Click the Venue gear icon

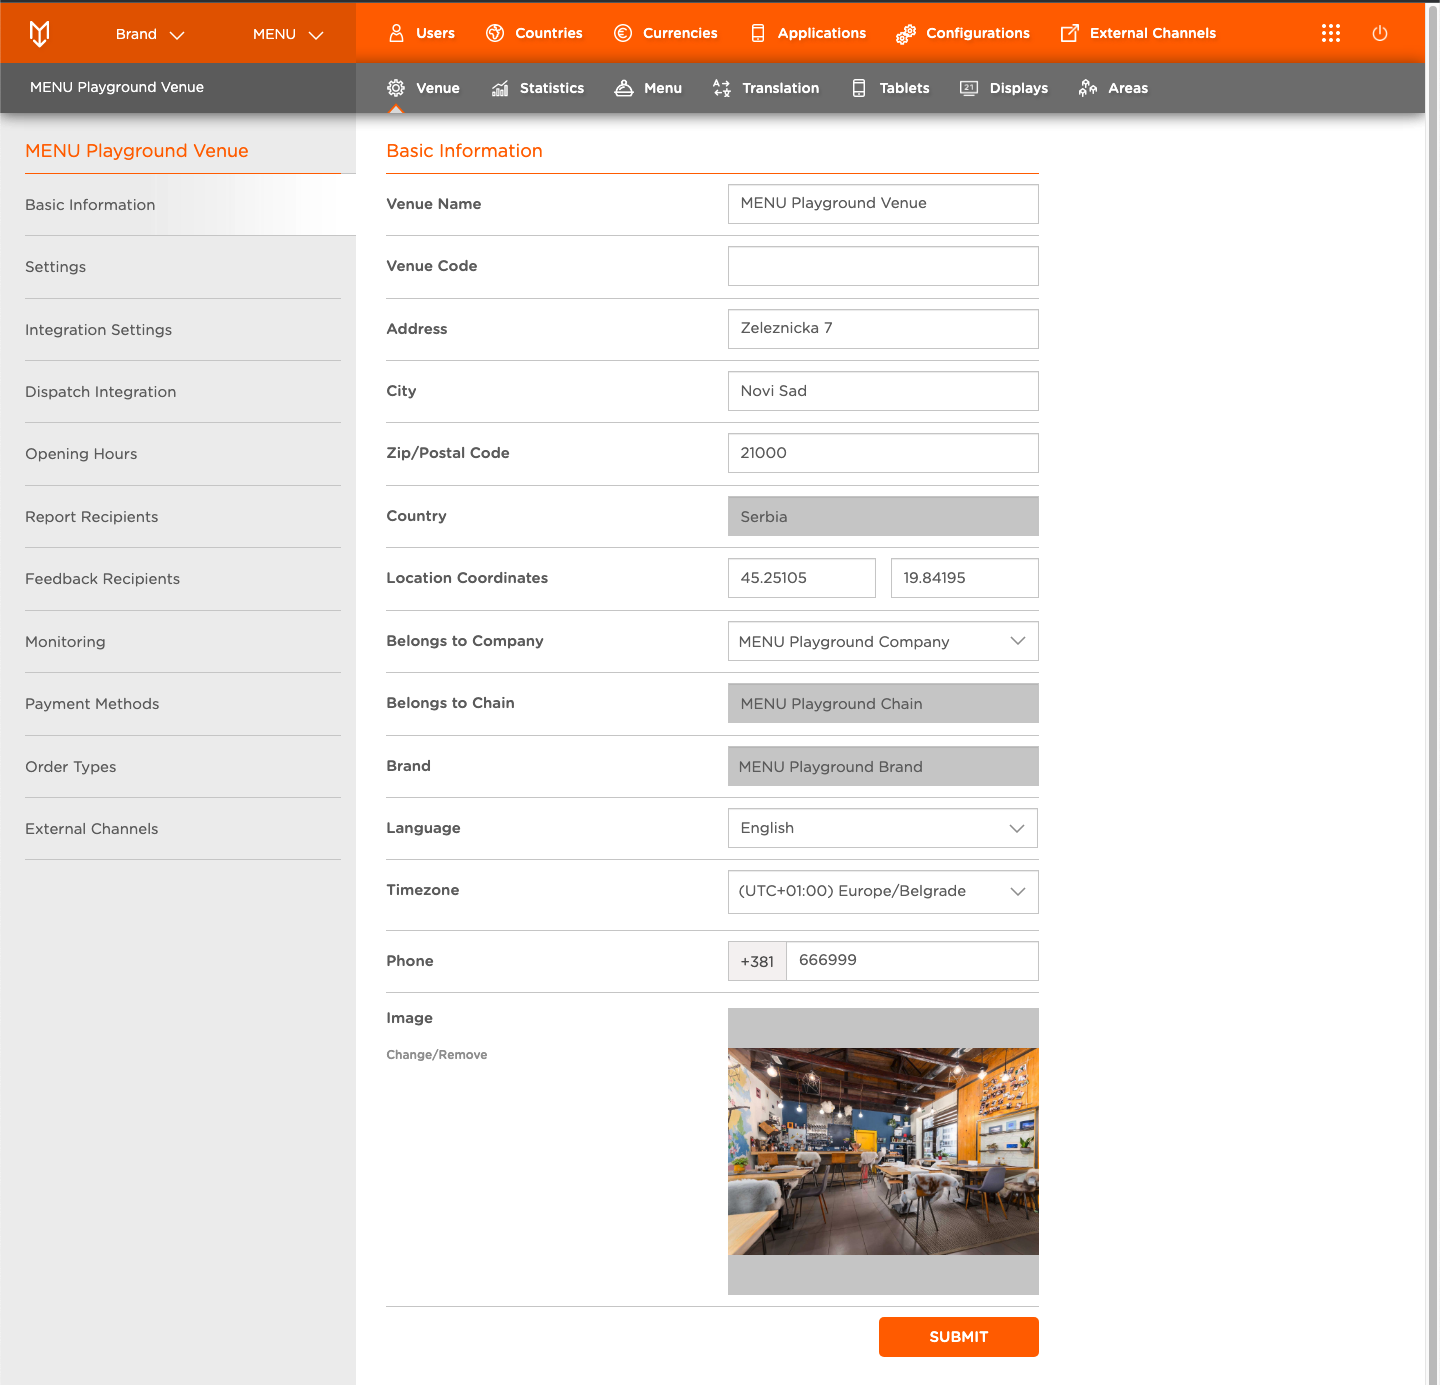click(x=396, y=88)
